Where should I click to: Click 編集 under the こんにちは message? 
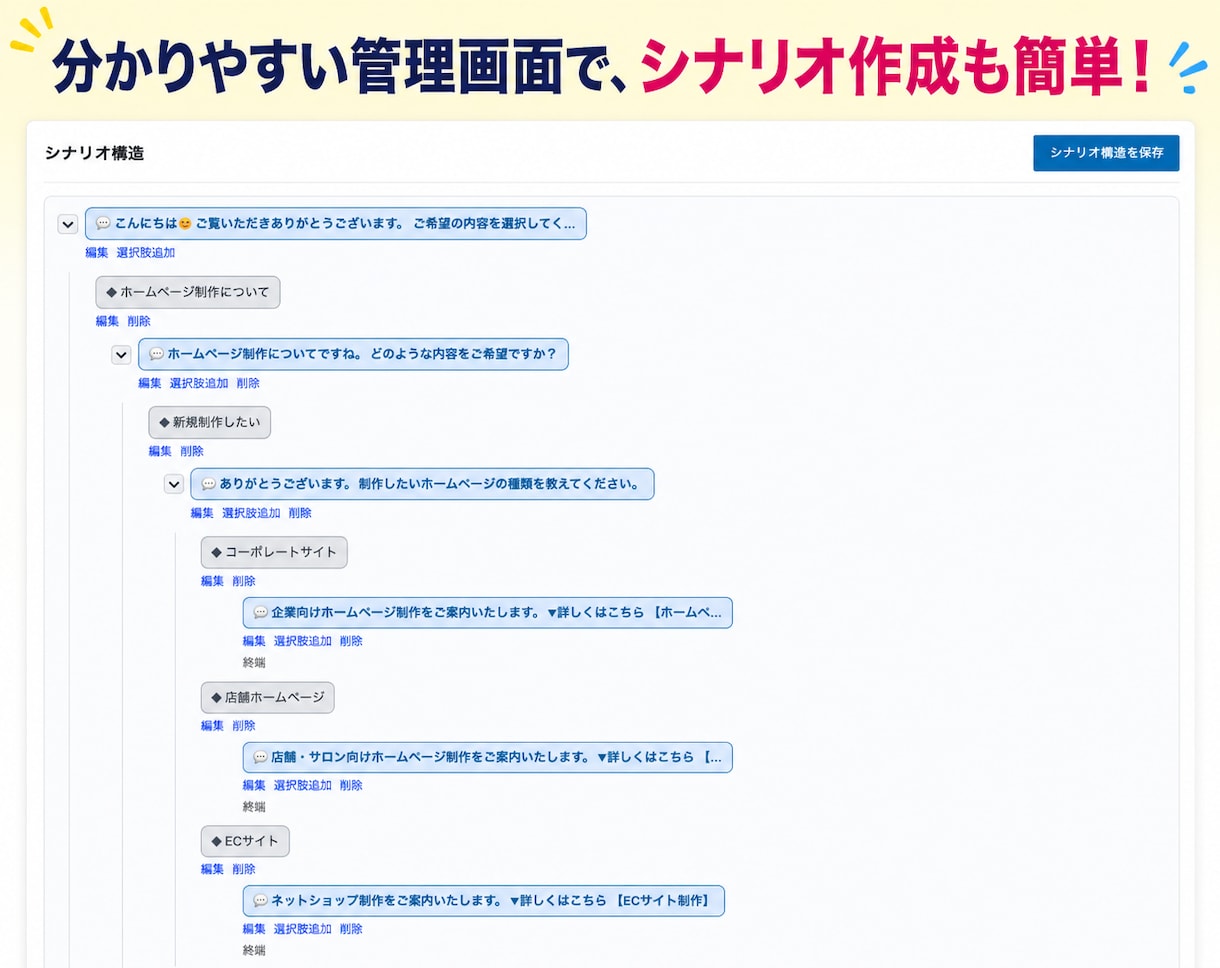pos(97,253)
